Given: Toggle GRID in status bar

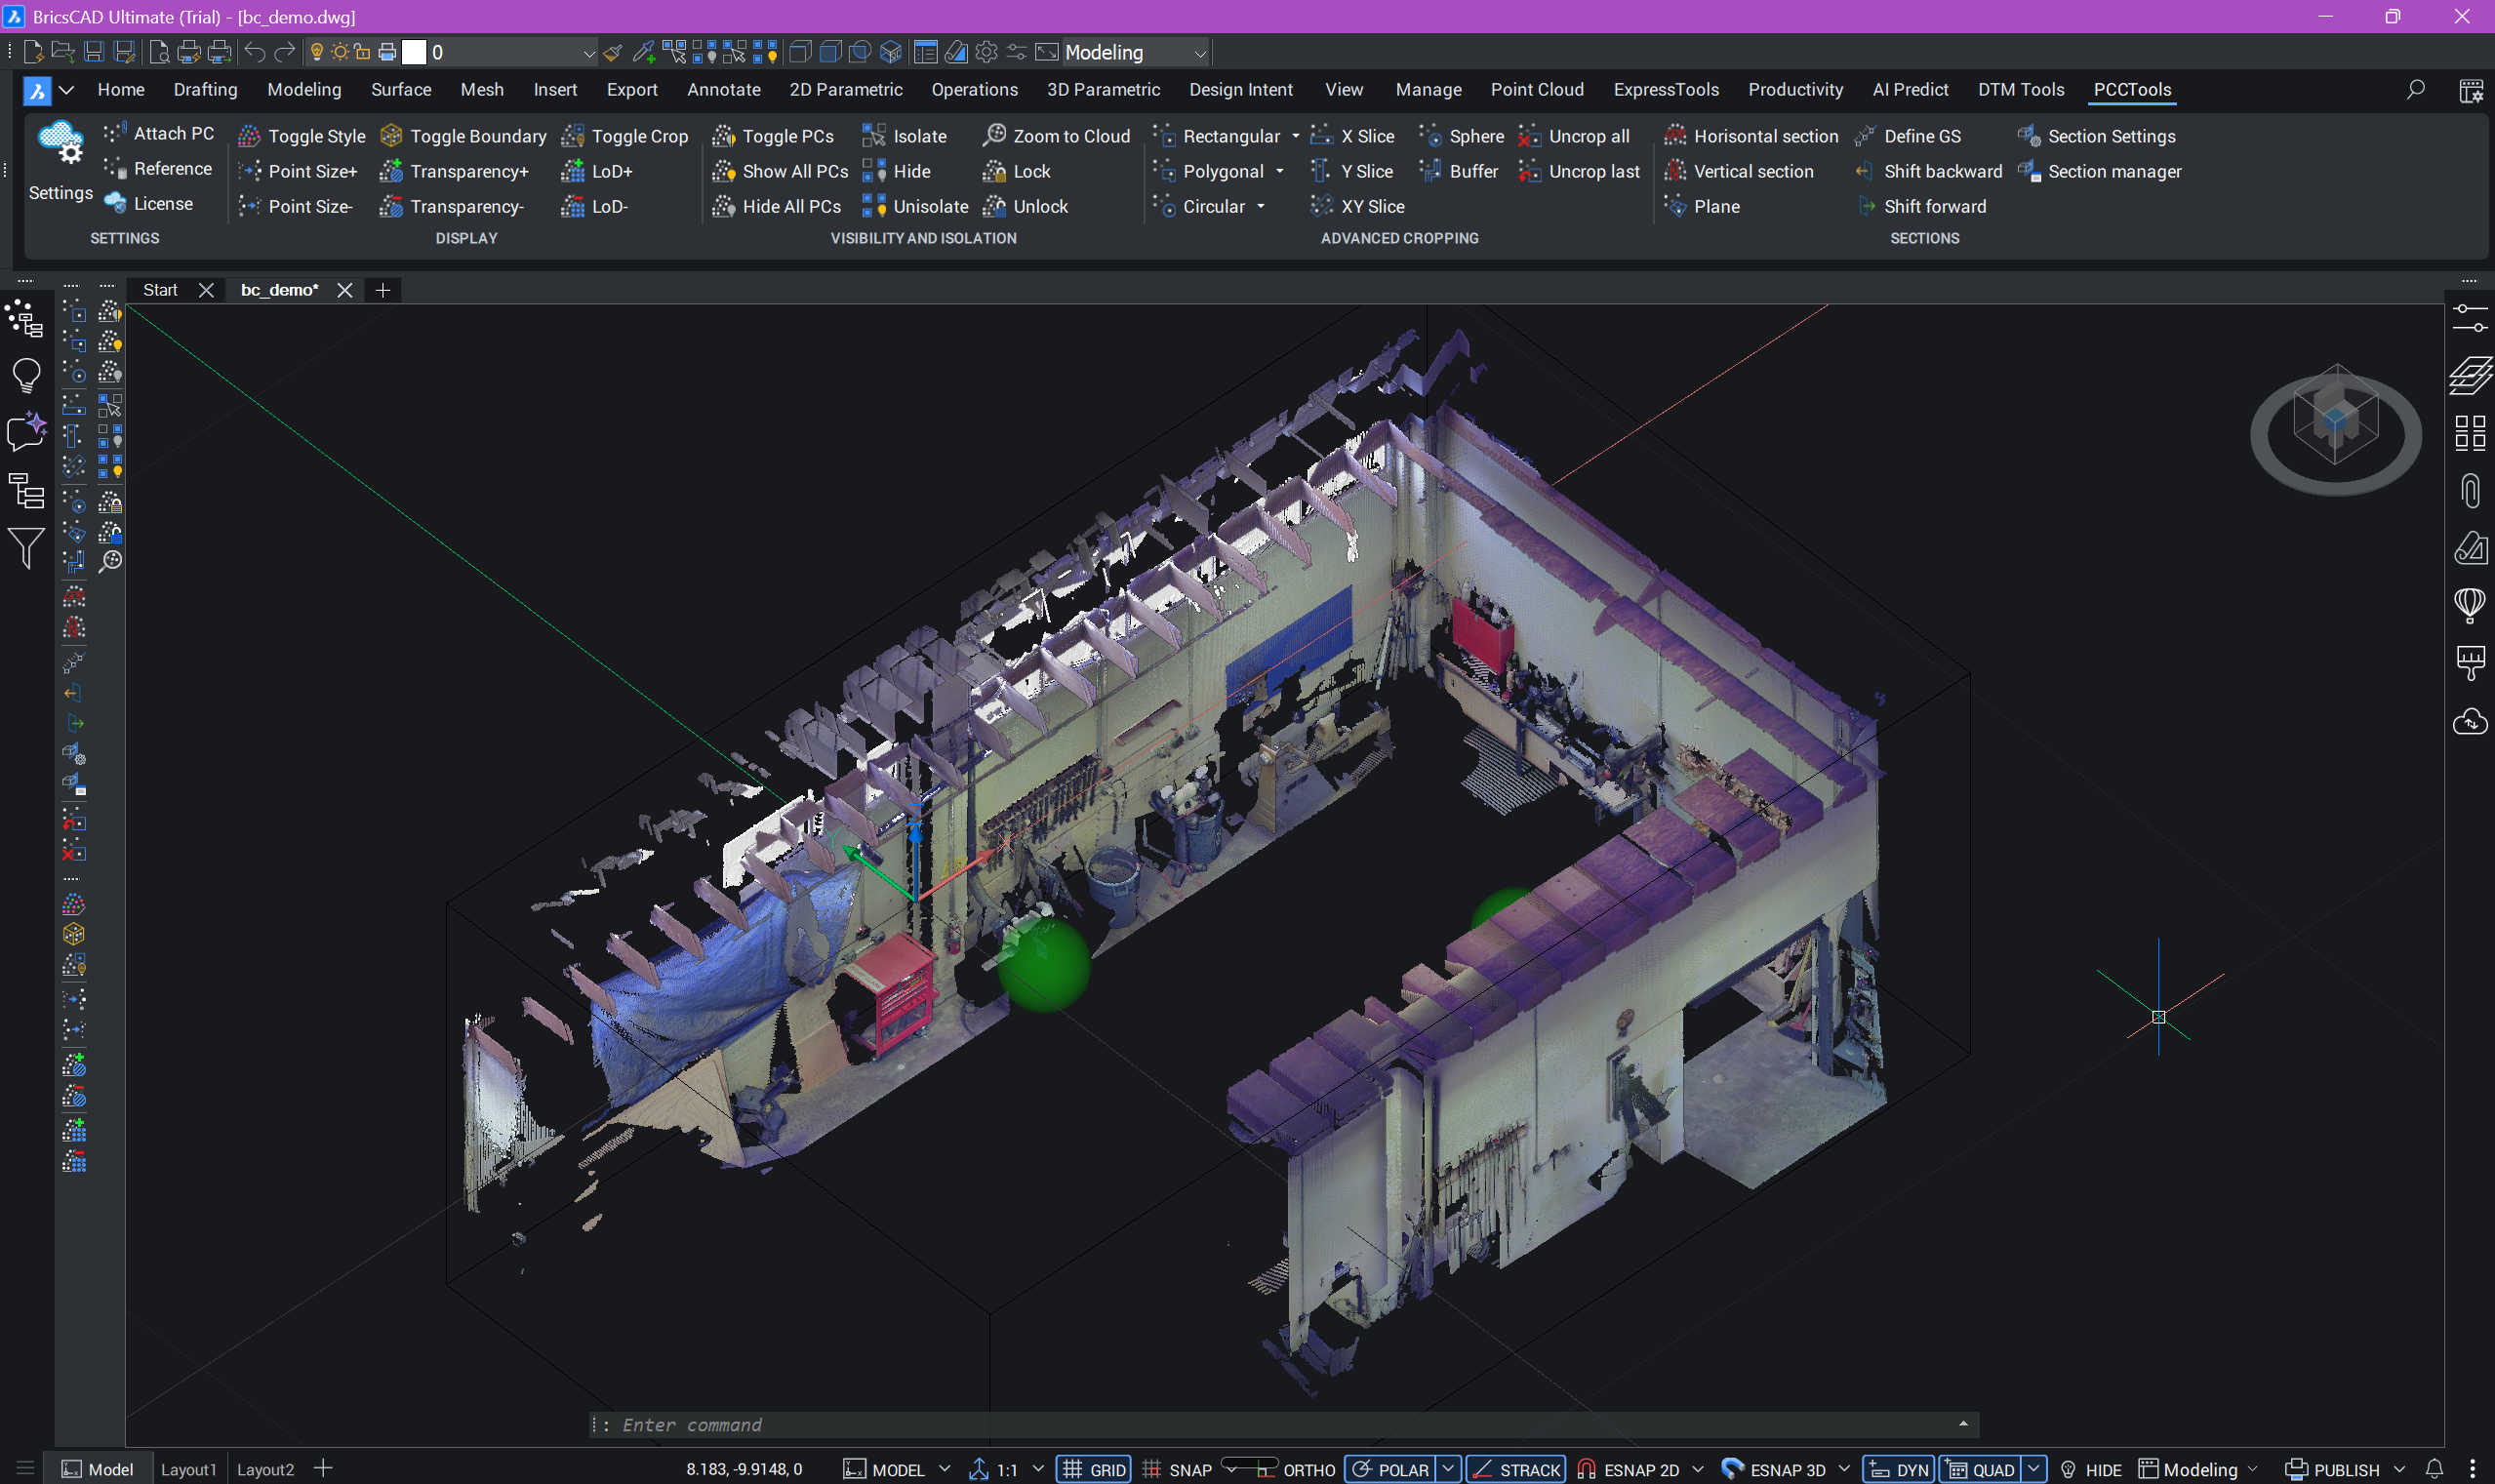Looking at the screenshot, I should pos(1093,1469).
